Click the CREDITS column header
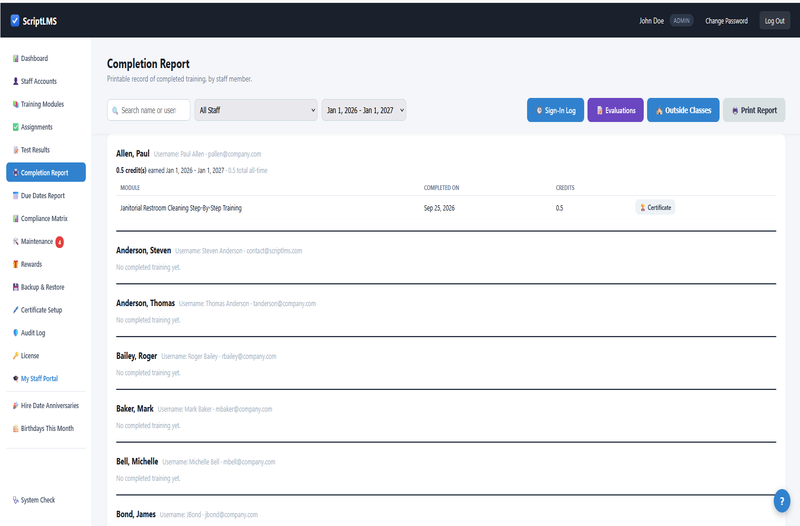This screenshot has height=526, width=800. pyautogui.click(x=565, y=188)
